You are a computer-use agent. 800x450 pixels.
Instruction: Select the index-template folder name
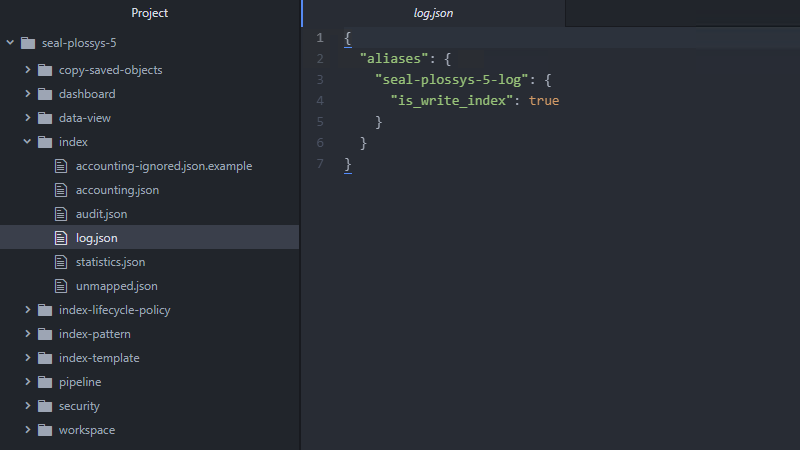point(99,358)
